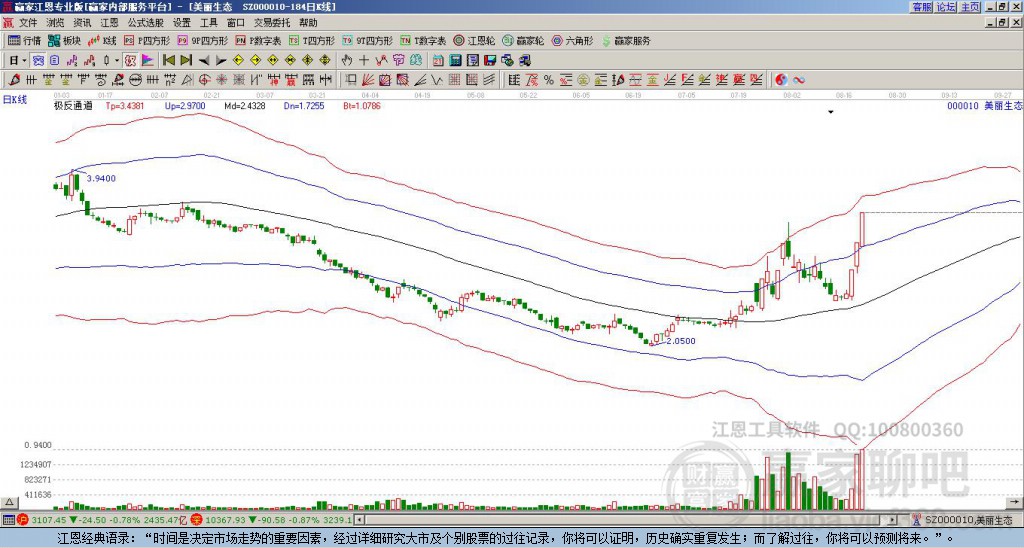Click the circled horizontal line tool
1024x548 pixels.
click(x=135, y=80)
